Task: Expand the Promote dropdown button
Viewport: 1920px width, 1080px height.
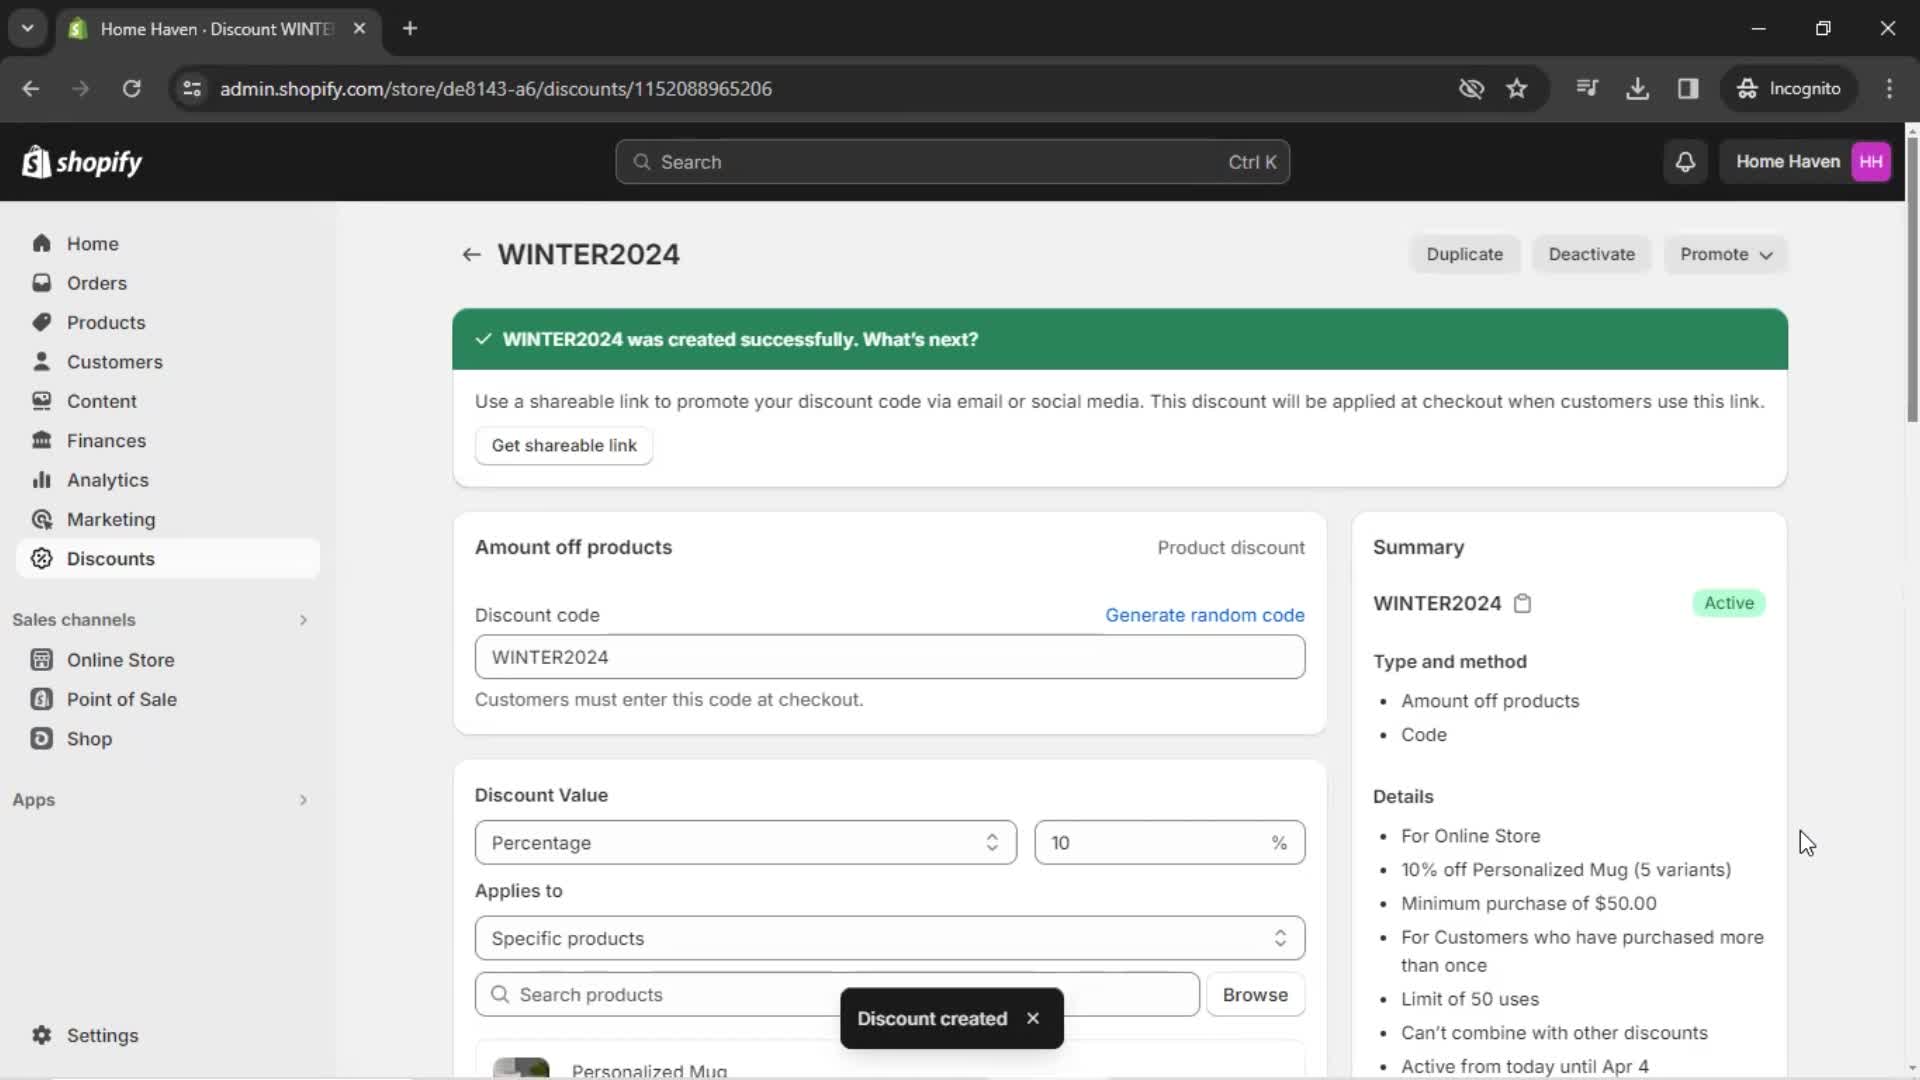Action: (x=1726, y=253)
